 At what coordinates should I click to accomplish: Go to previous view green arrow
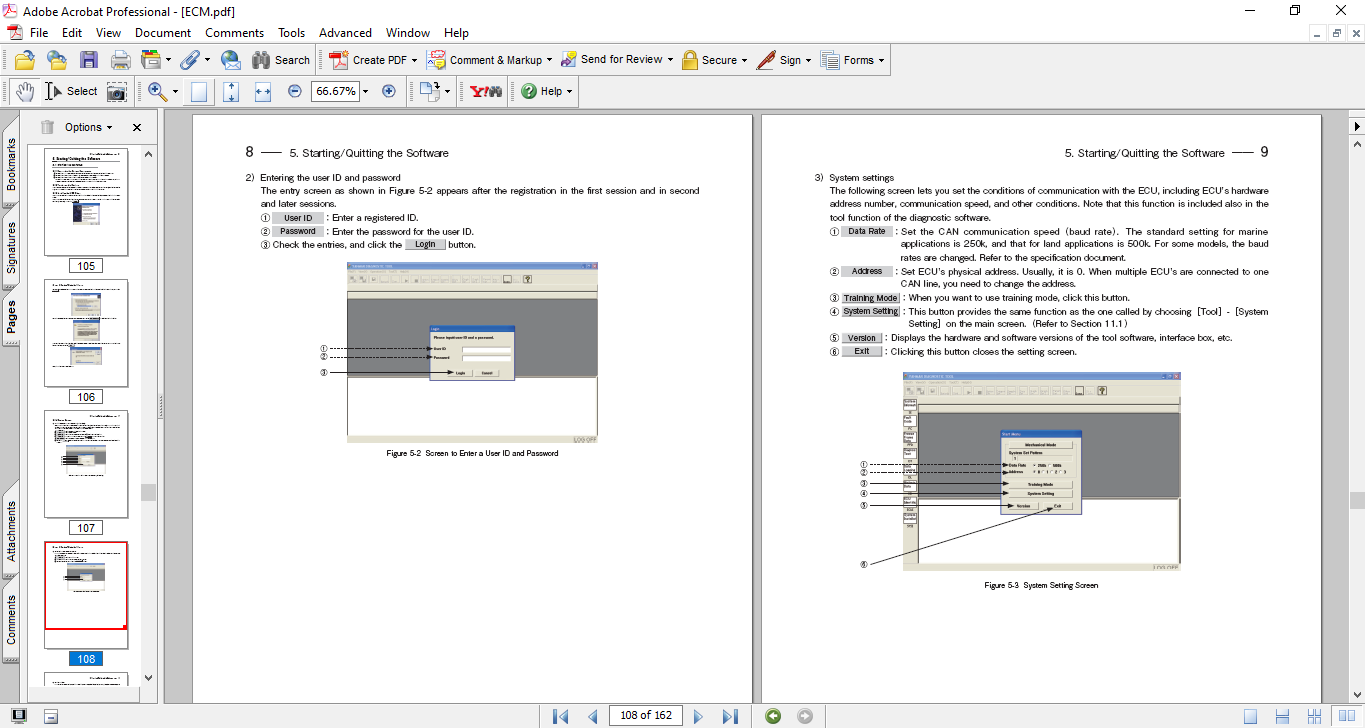click(x=772, y=716)
